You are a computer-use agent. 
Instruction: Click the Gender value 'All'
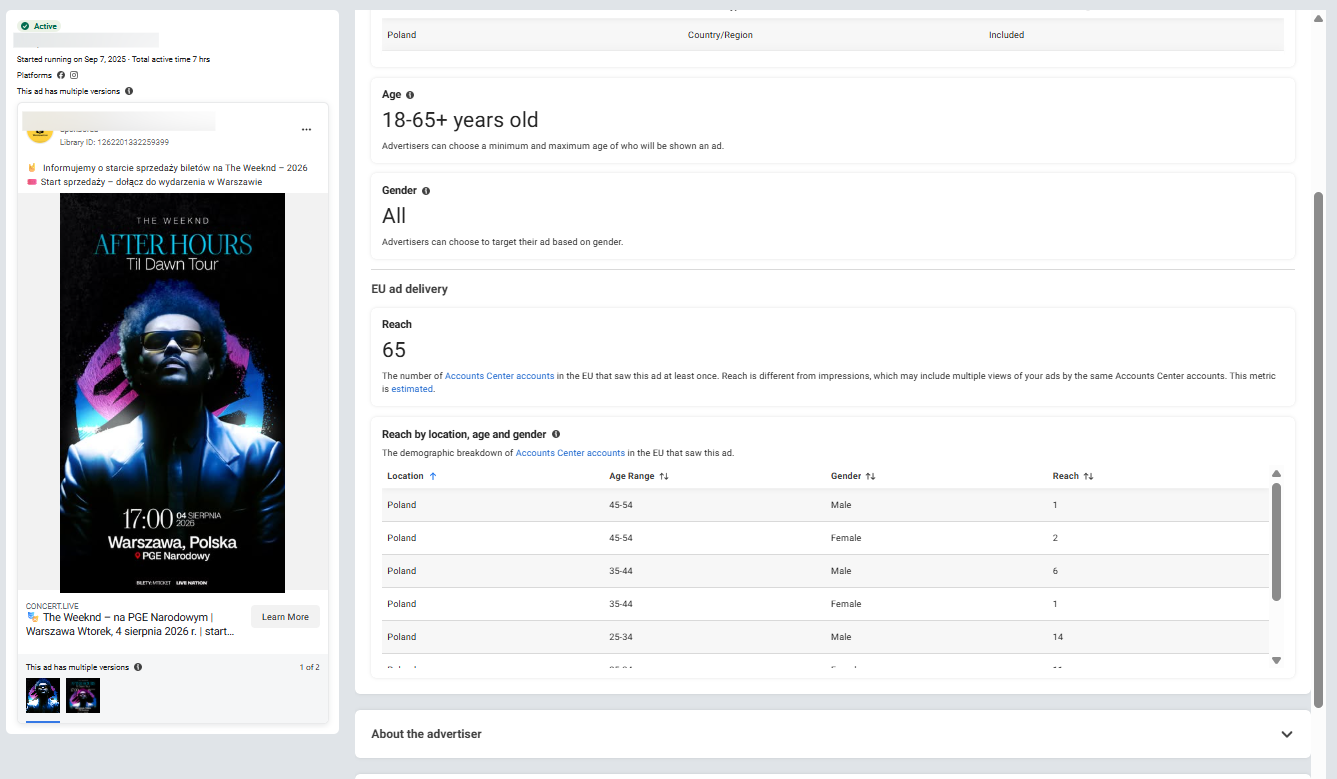coord(394,216)
